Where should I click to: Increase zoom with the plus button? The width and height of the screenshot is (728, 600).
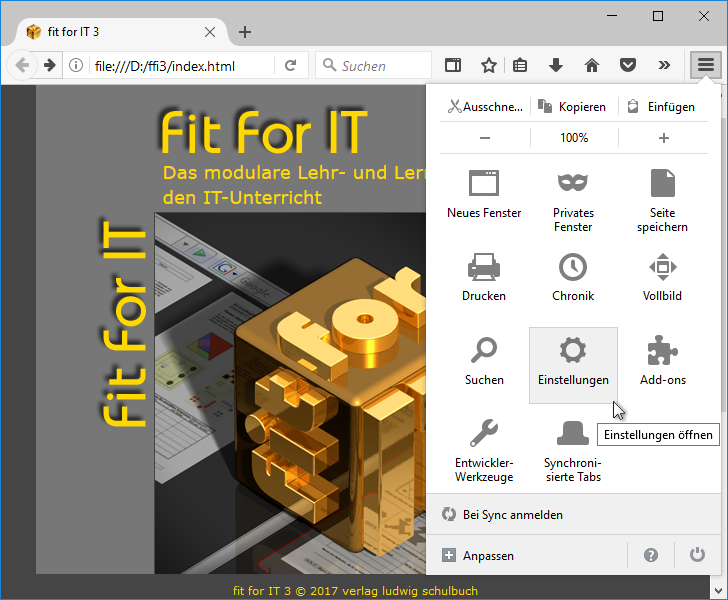click(x=663, y=138)
